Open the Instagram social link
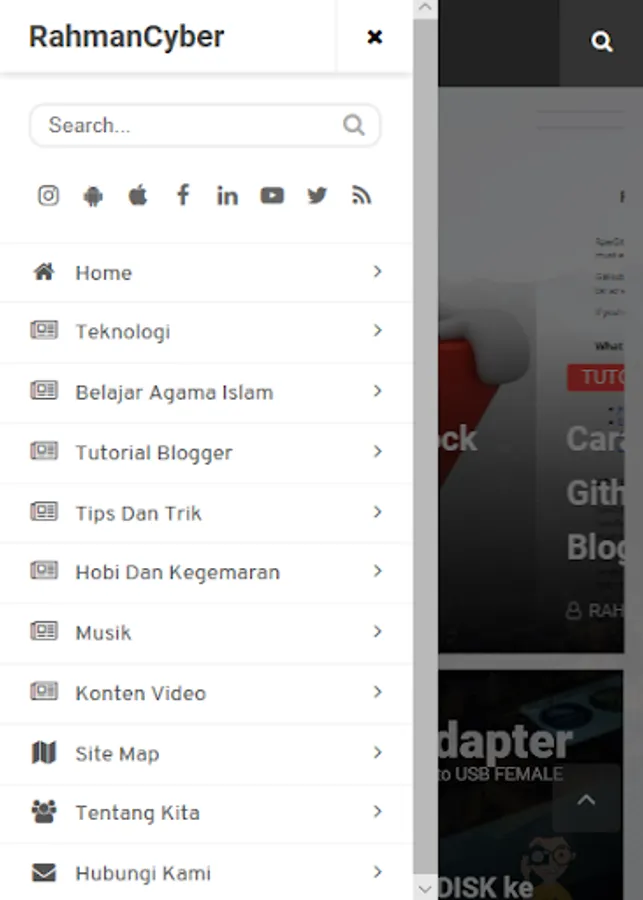Image resolution: width=643 pixels, height=900 pixels. [48, 196]
